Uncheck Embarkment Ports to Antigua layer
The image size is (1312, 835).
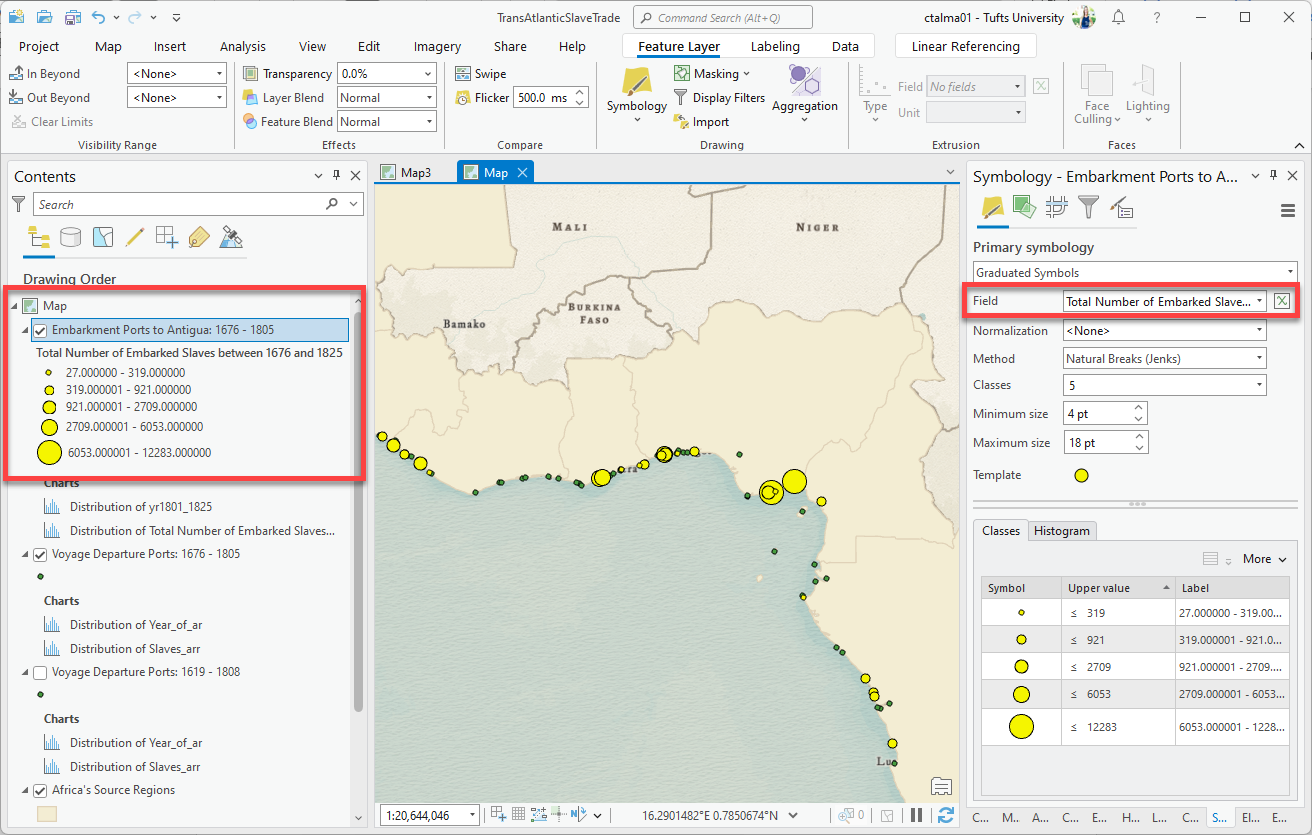(41, 330)
